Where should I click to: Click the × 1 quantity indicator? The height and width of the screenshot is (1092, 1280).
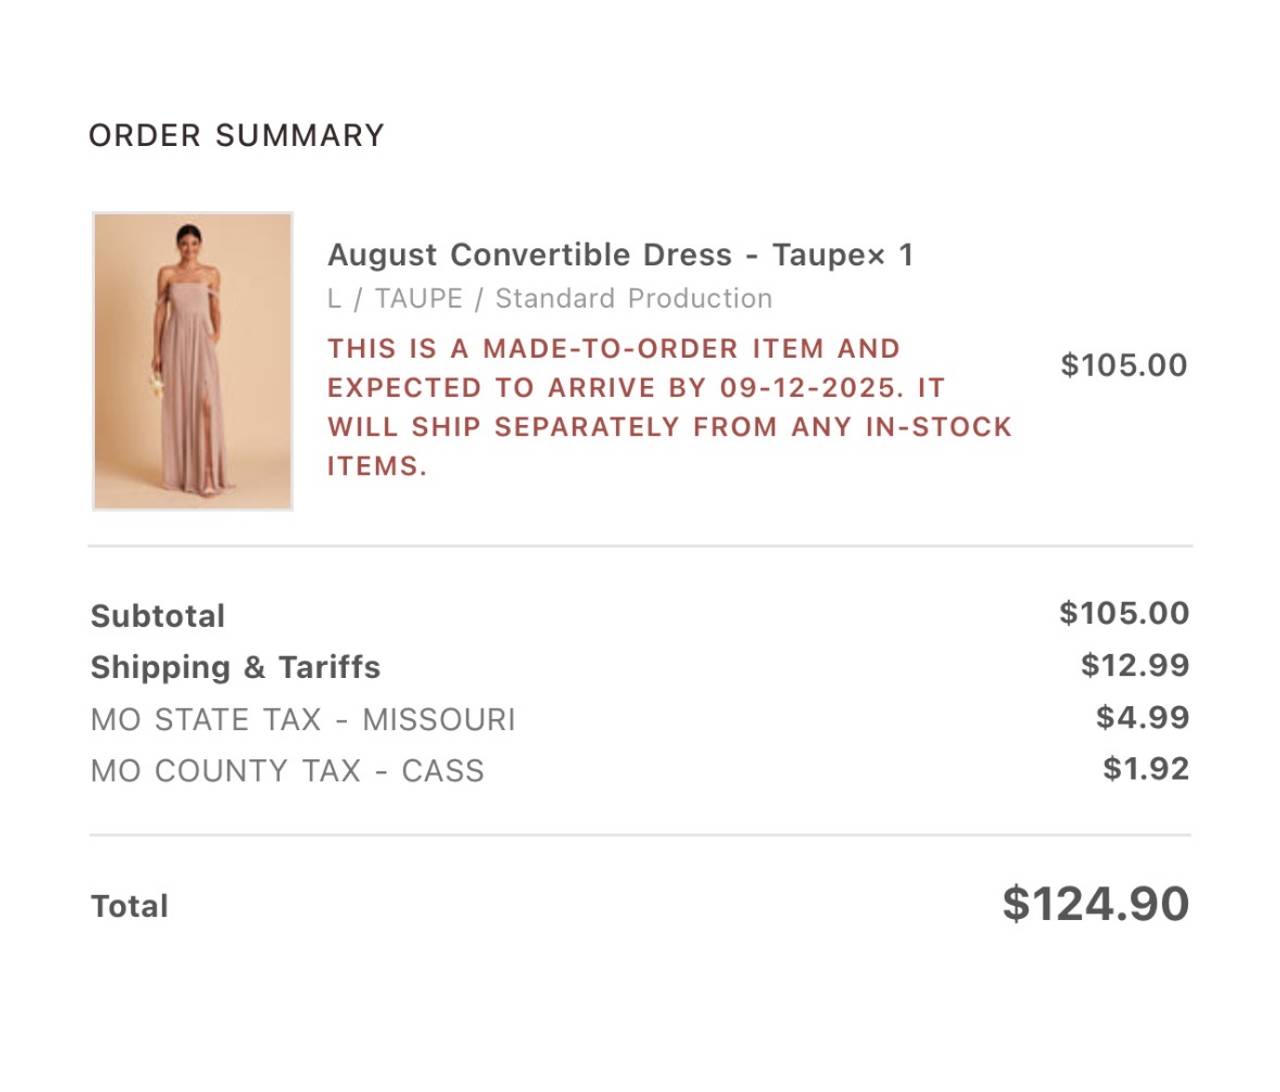[890, 256]
